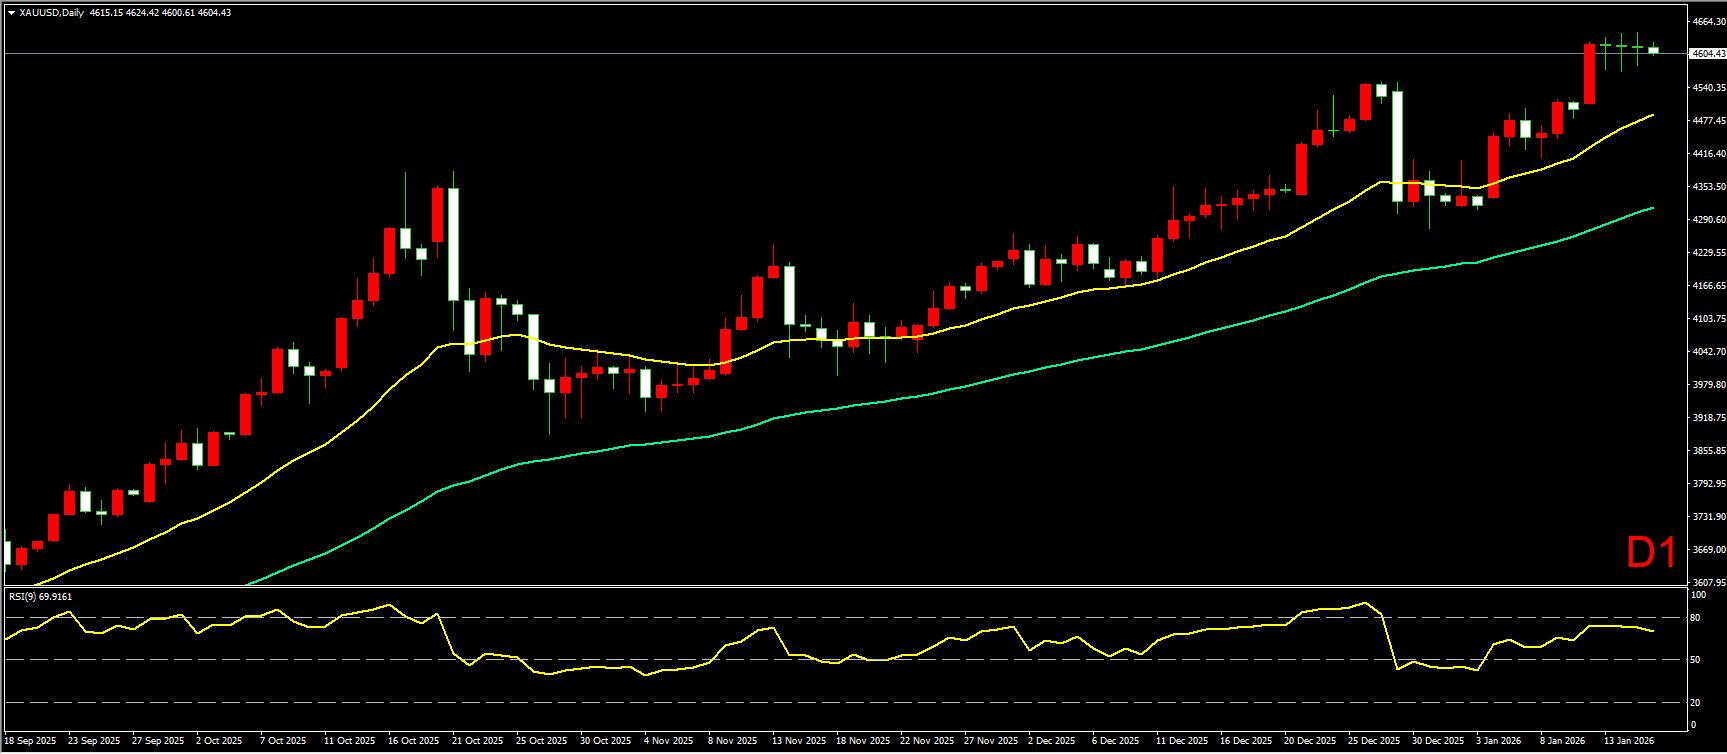Screen dimensions: 1727x754
Task: Click the 25 Dec 2025 date label
Action: (1374, 741)
